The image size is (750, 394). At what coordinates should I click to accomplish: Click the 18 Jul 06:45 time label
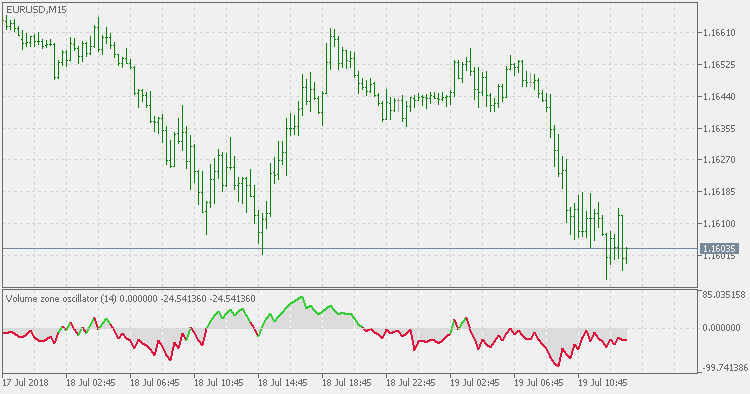pos(155,383)
